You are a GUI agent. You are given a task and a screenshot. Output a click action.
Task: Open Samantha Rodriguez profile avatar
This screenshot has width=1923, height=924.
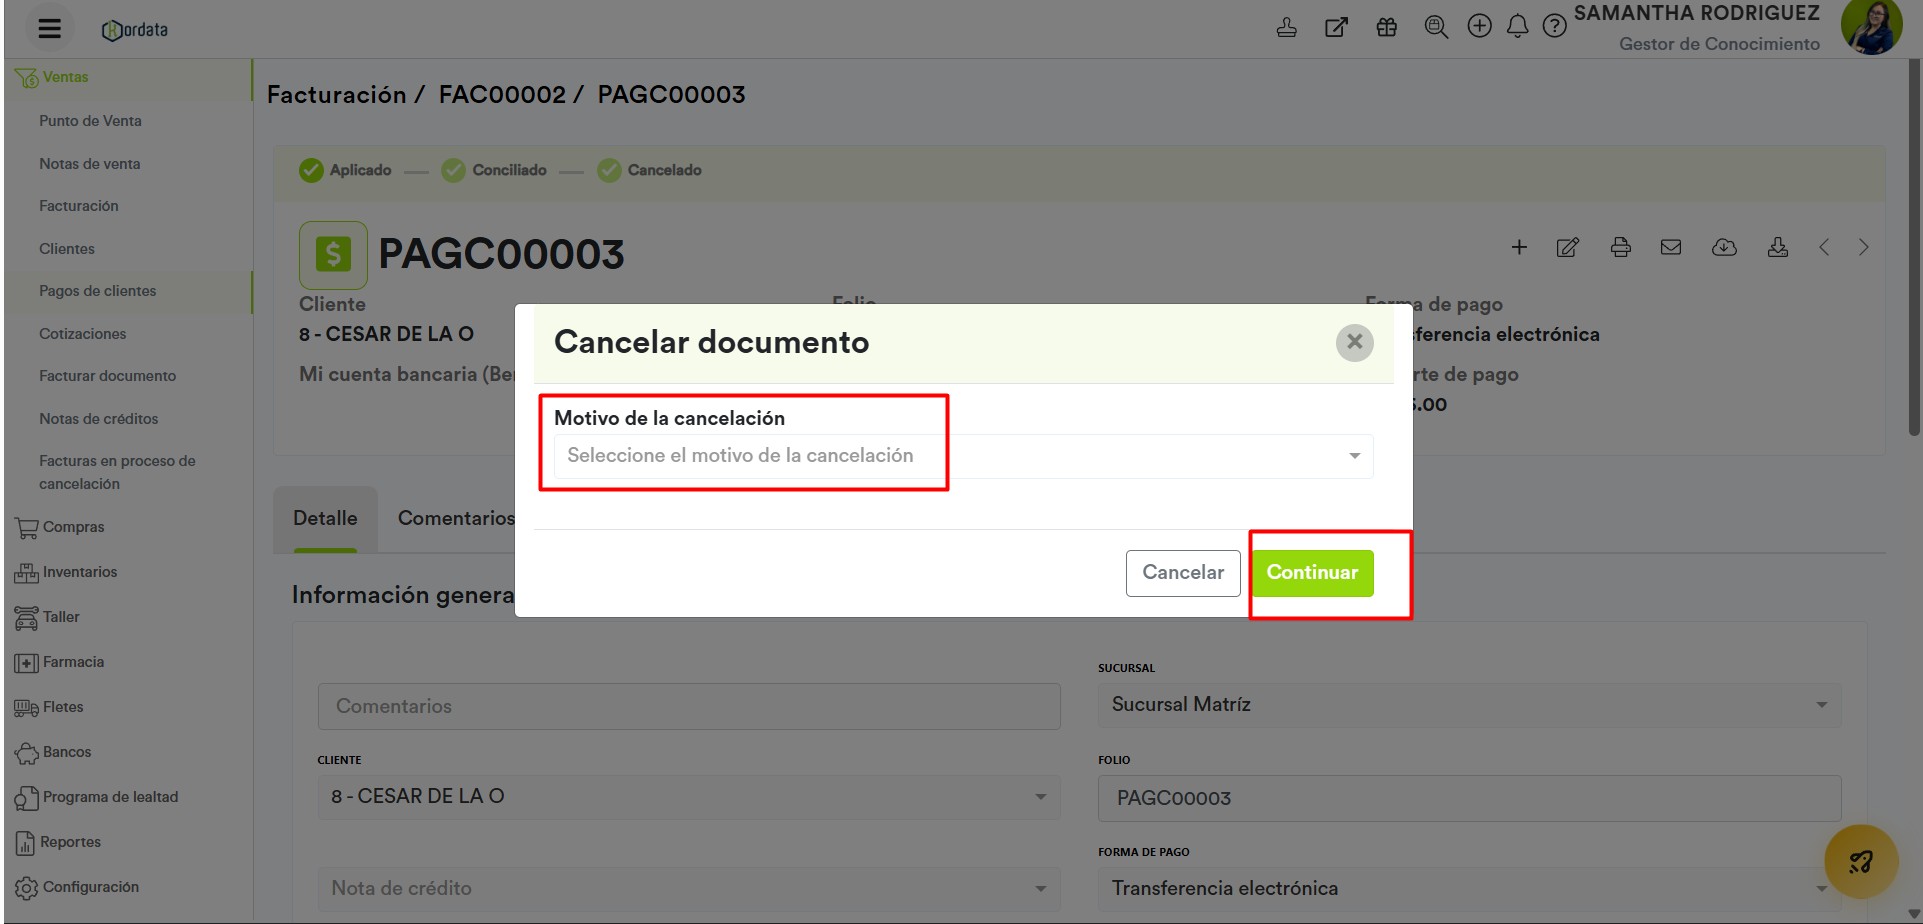point(1870,27)
